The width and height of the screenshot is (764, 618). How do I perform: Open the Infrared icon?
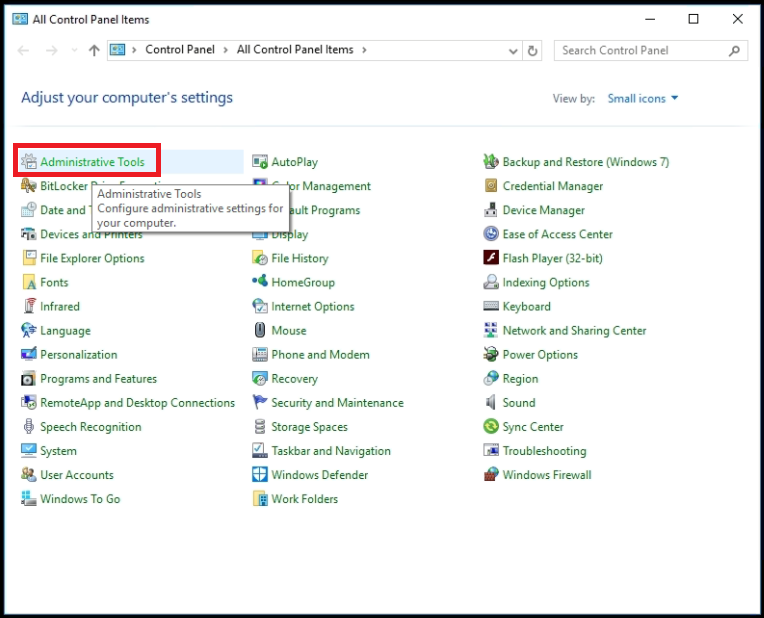click(29, 306)
